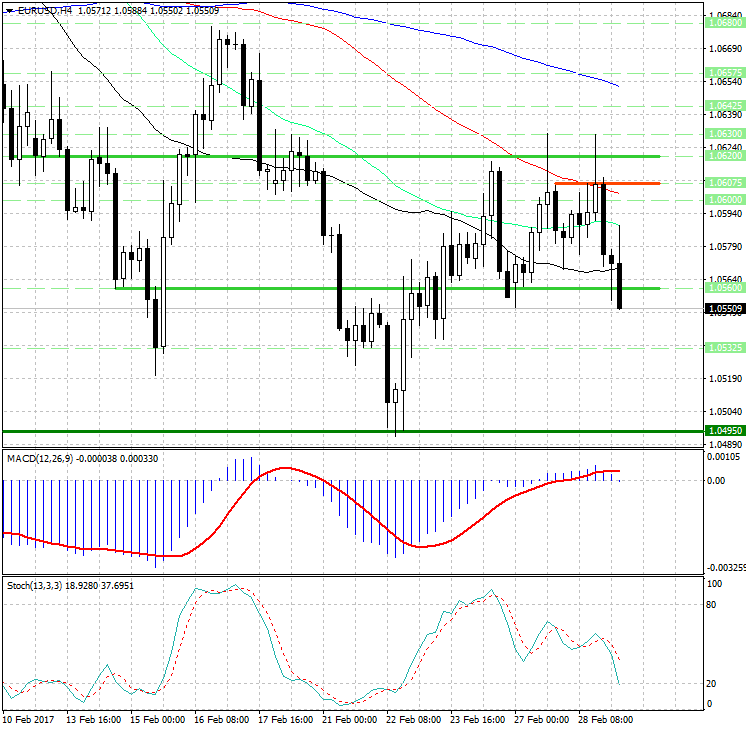746x731 pixels.
Task: Select the 1.05325 level price label
Action: pos(725,348)
